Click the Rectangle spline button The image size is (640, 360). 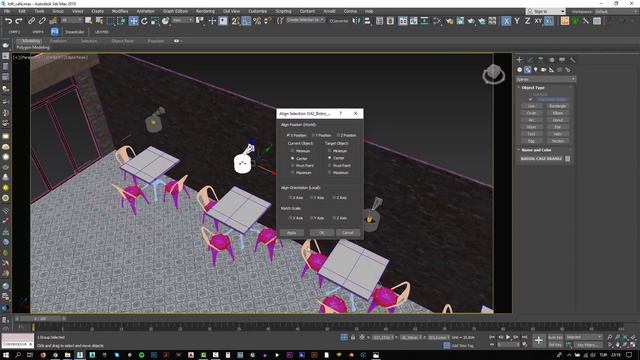point(558,106)
